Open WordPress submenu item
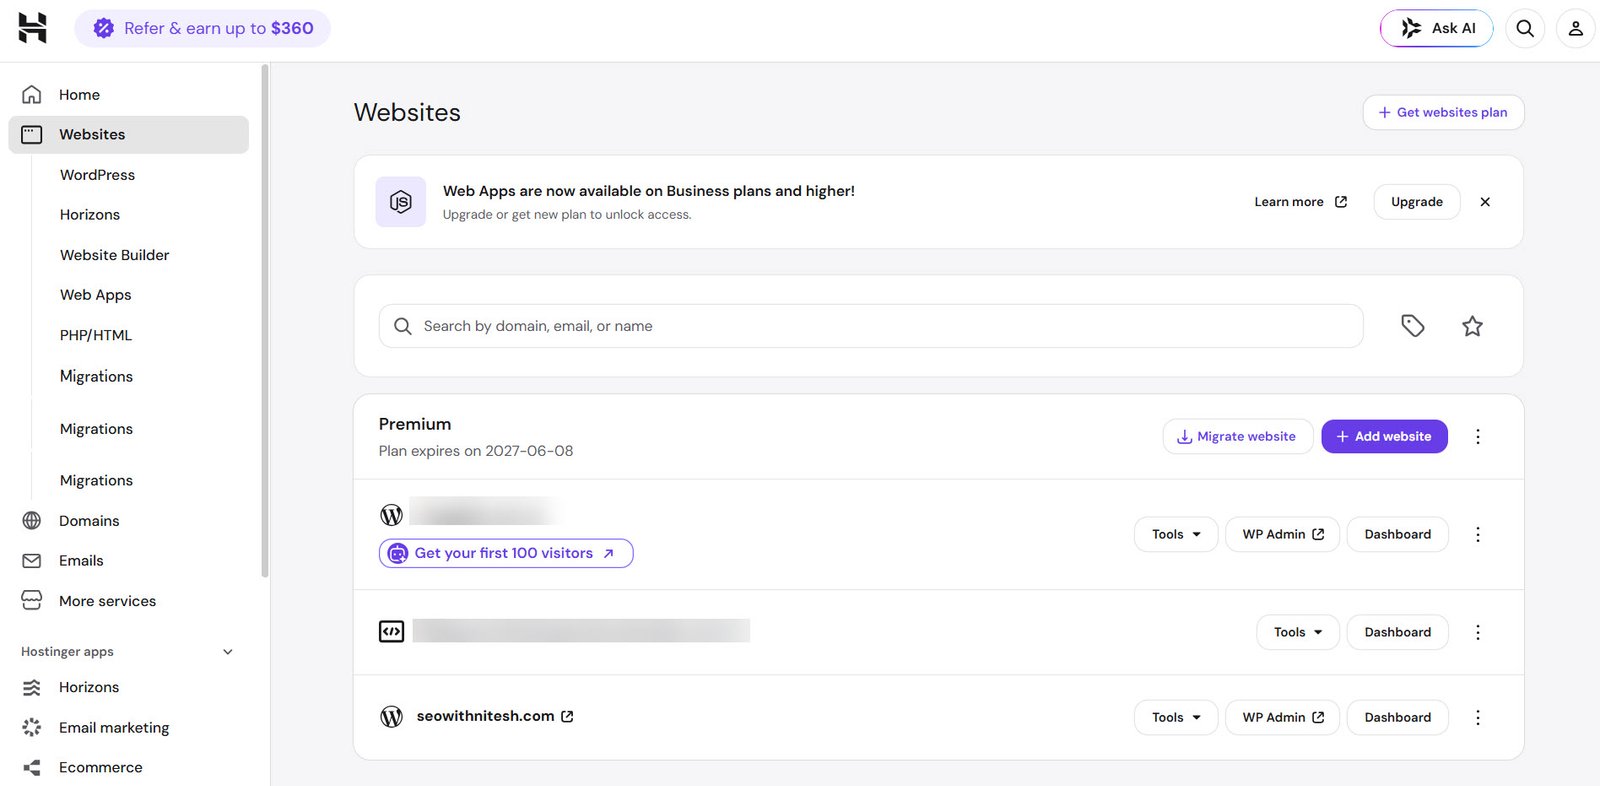The width and height of the screenshot is (1600, 786). pyautogui.click(x=97, y=174)
